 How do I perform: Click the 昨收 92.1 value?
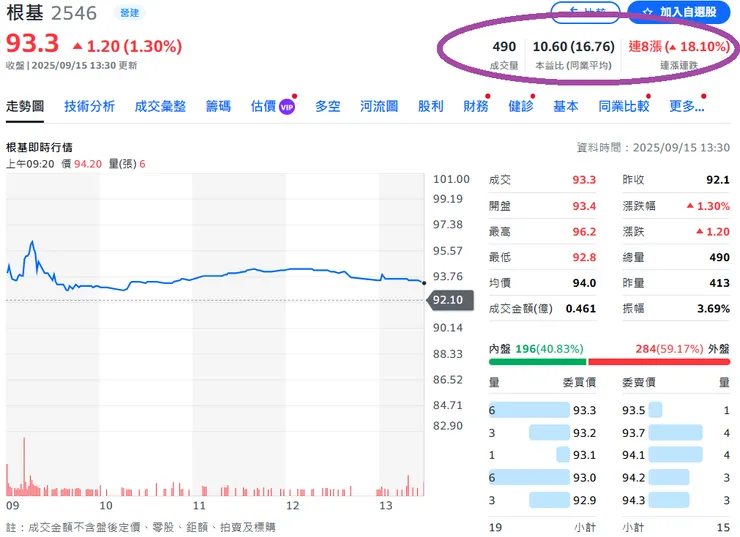pos(718,180)
